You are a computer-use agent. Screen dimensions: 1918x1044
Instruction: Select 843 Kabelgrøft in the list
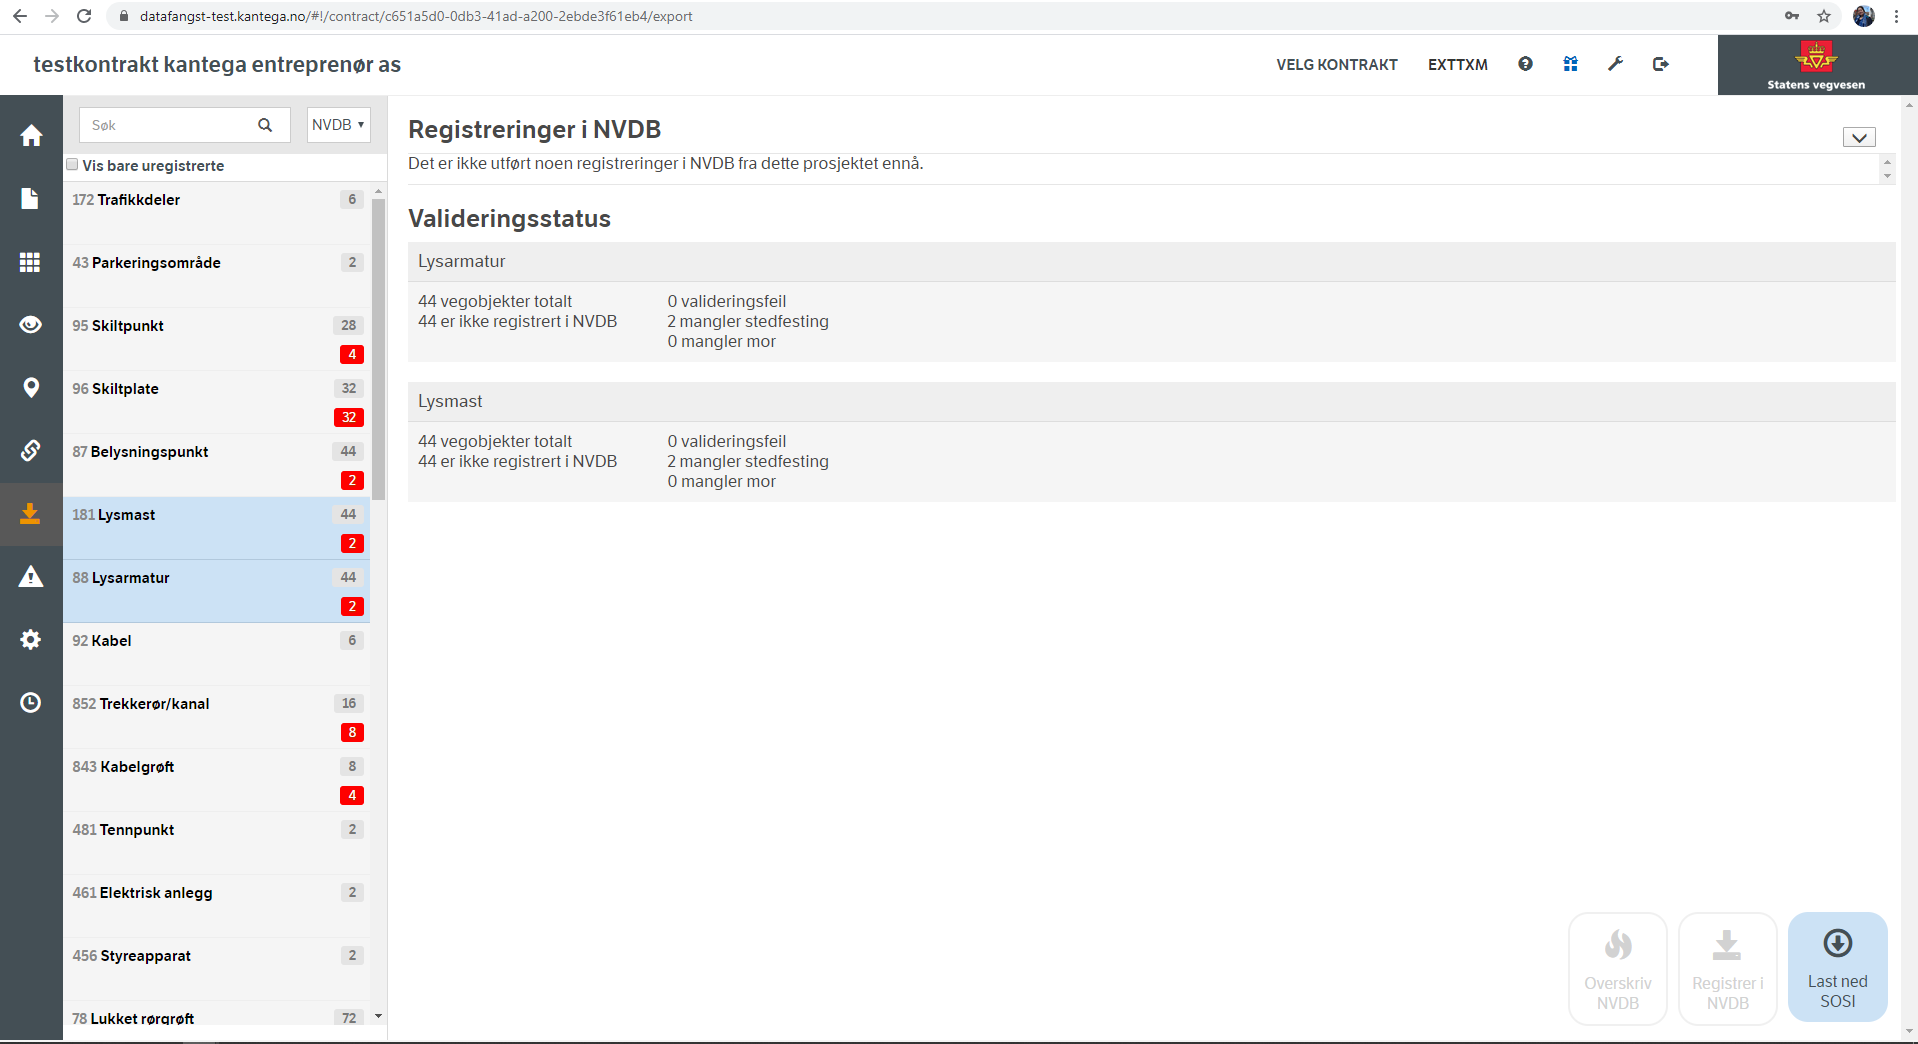click(216, 780)
